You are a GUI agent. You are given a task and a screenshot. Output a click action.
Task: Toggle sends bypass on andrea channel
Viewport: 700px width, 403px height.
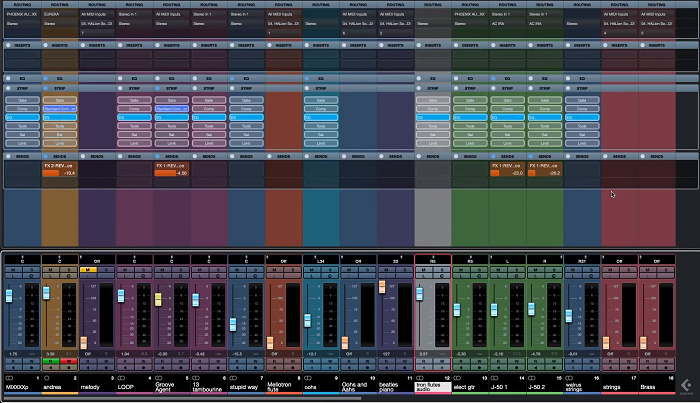[x=46, y=156]
